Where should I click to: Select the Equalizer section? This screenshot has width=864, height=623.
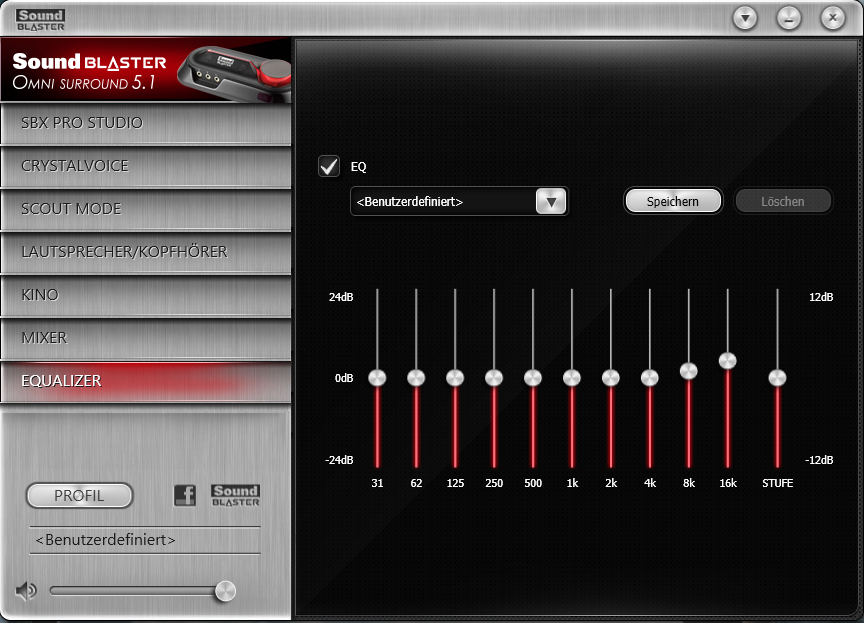(x=145, y=381)
